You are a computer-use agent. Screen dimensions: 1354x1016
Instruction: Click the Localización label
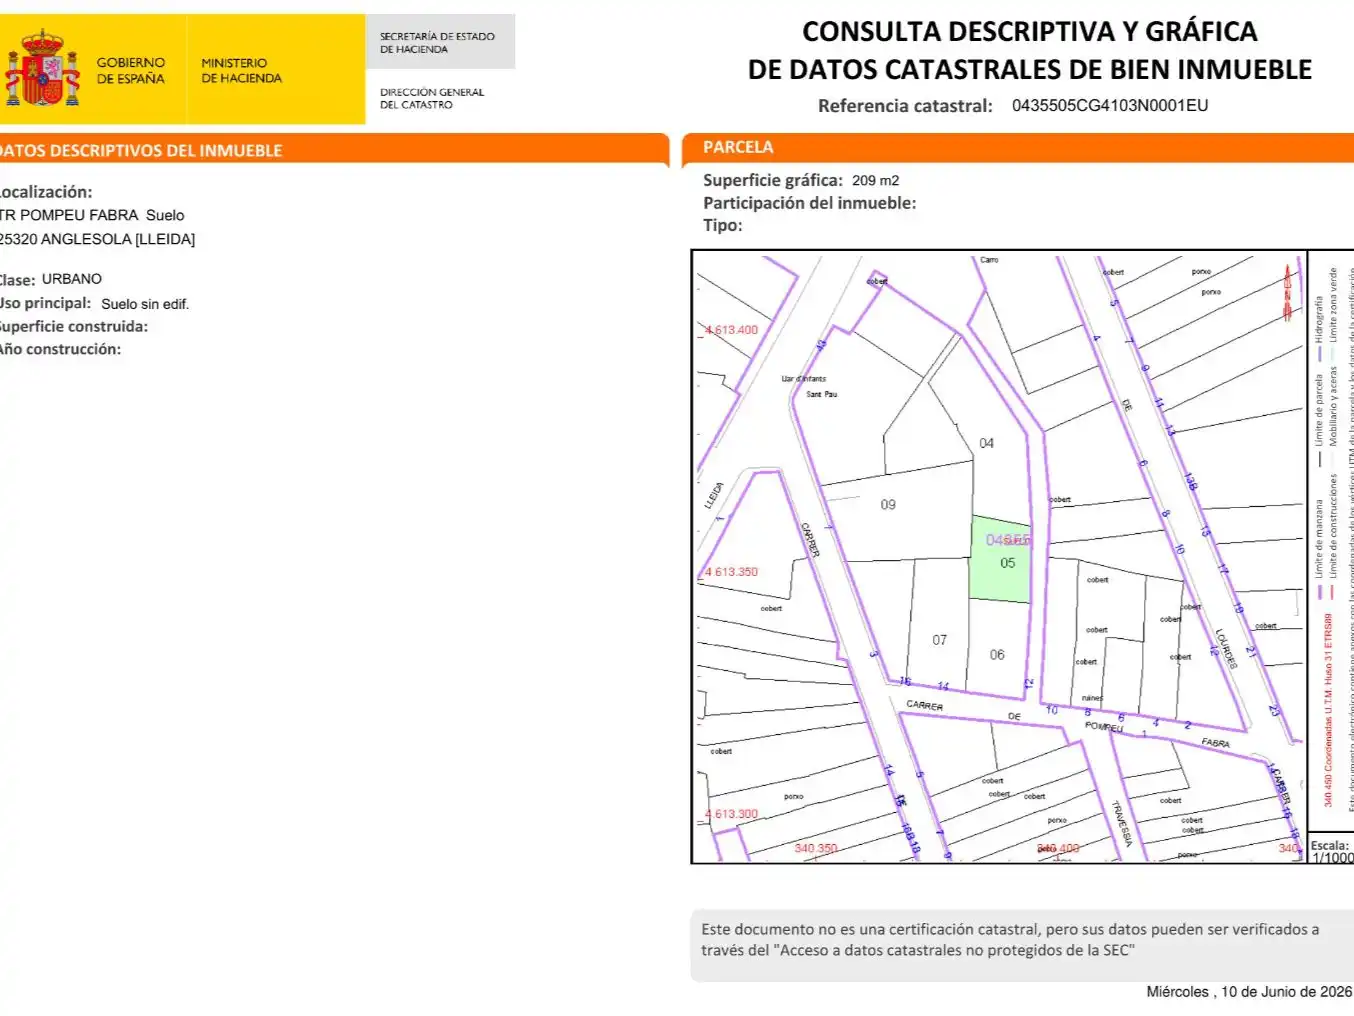click(45, 191)
